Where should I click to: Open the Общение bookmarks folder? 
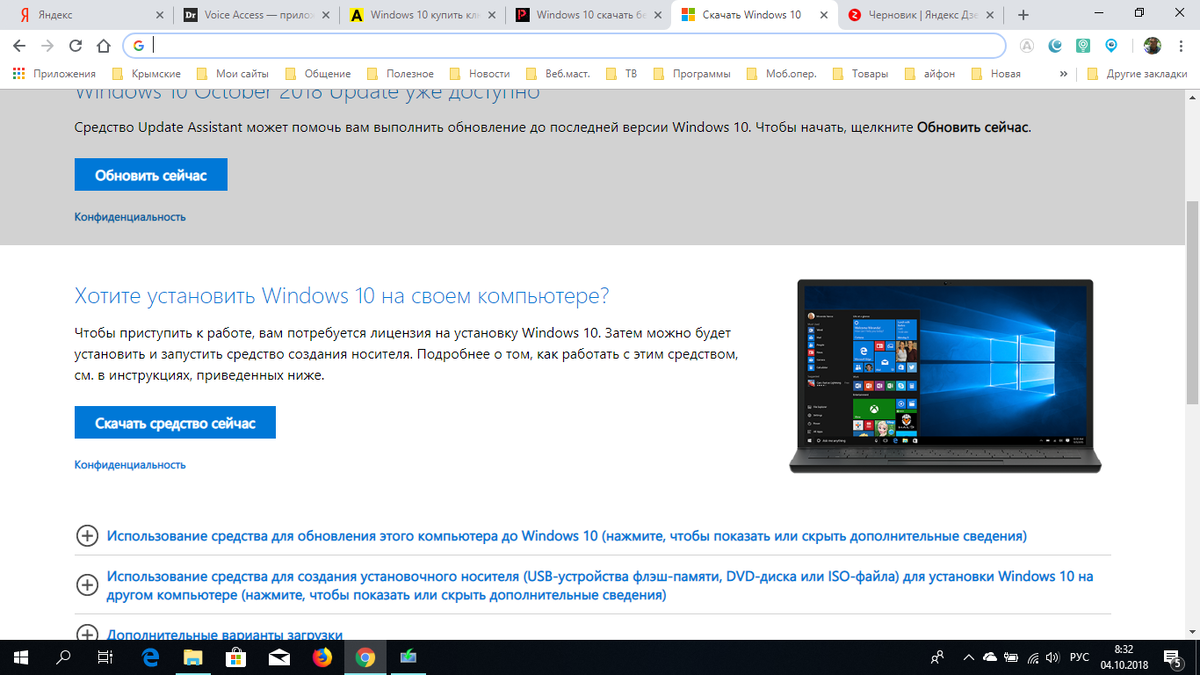click(317, 74)
